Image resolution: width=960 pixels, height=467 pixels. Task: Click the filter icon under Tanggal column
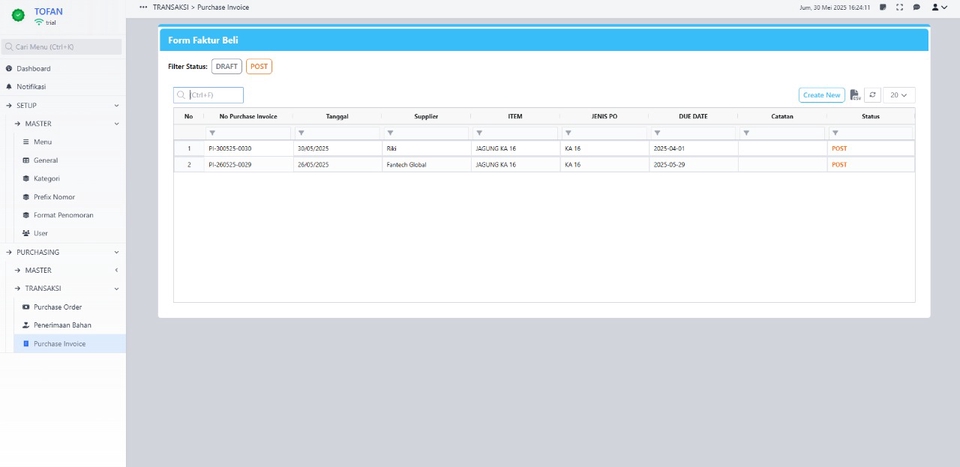[301, 133]
